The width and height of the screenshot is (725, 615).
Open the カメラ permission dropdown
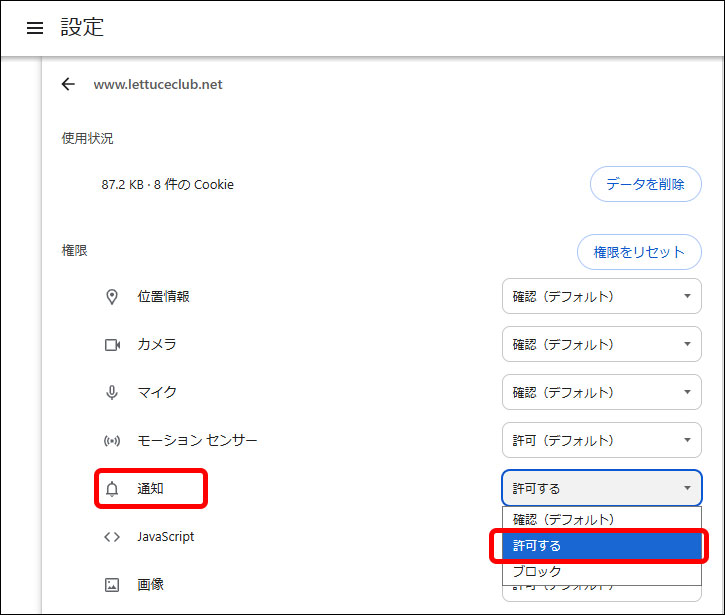[x=602, y=344]
